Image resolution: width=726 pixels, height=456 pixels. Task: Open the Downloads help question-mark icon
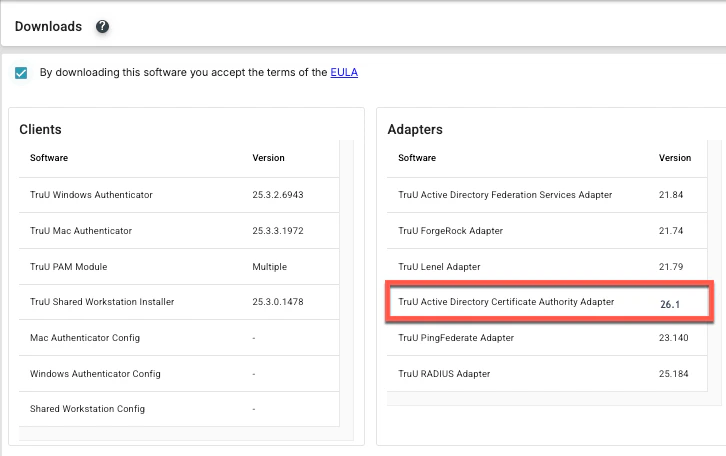click(x=102, y=26)
